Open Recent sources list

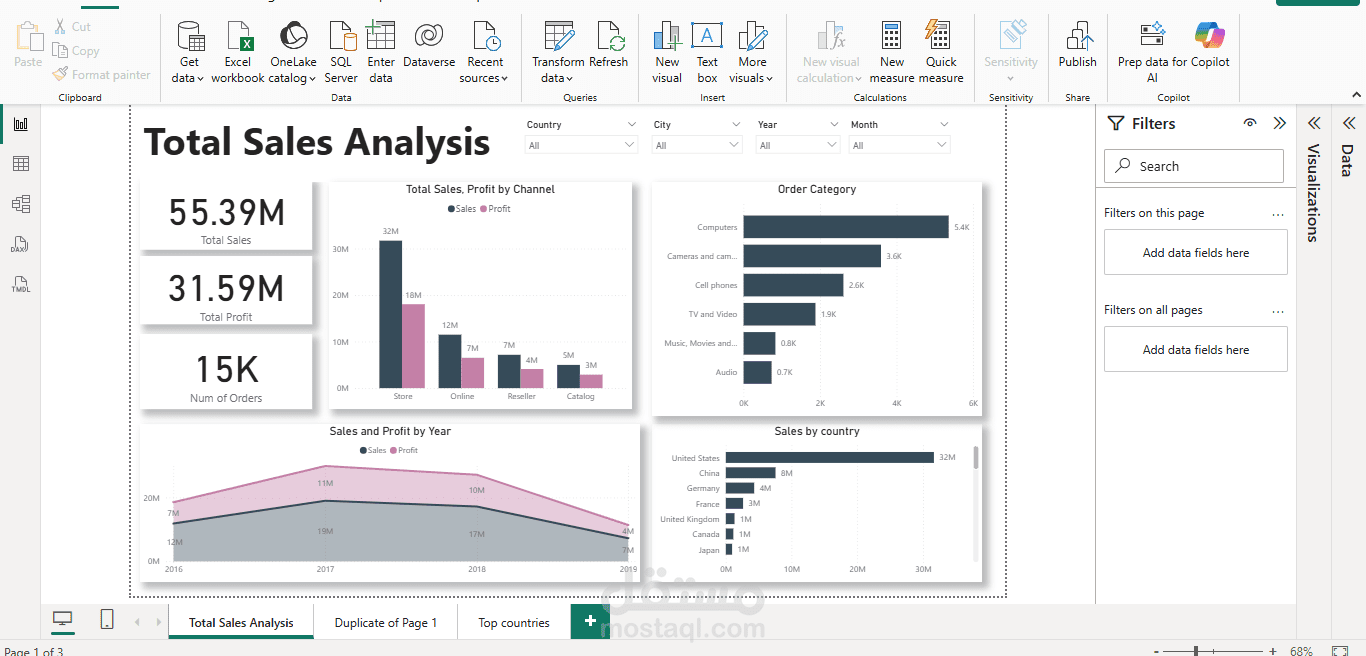point(485,52)
